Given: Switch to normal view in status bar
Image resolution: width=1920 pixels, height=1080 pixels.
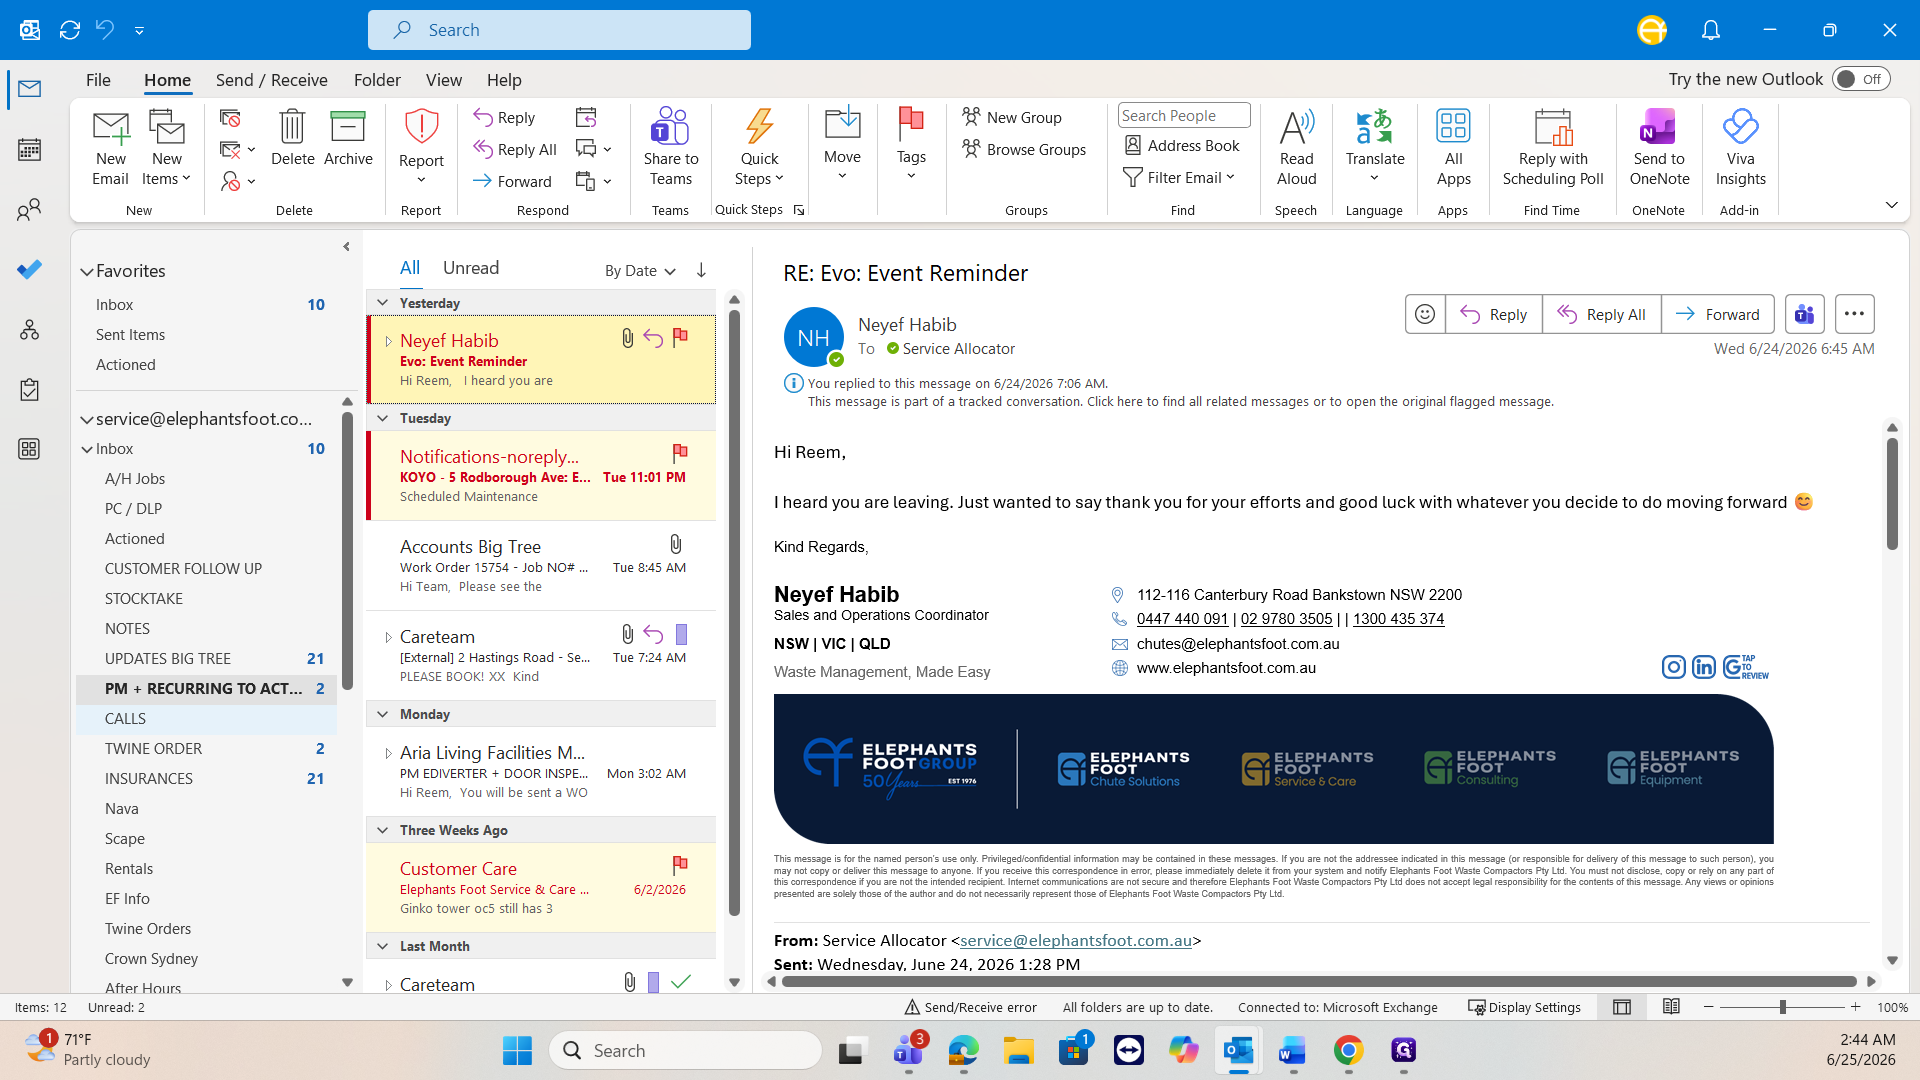Looking at the screenshot, I should [x=1622, y=1007].
